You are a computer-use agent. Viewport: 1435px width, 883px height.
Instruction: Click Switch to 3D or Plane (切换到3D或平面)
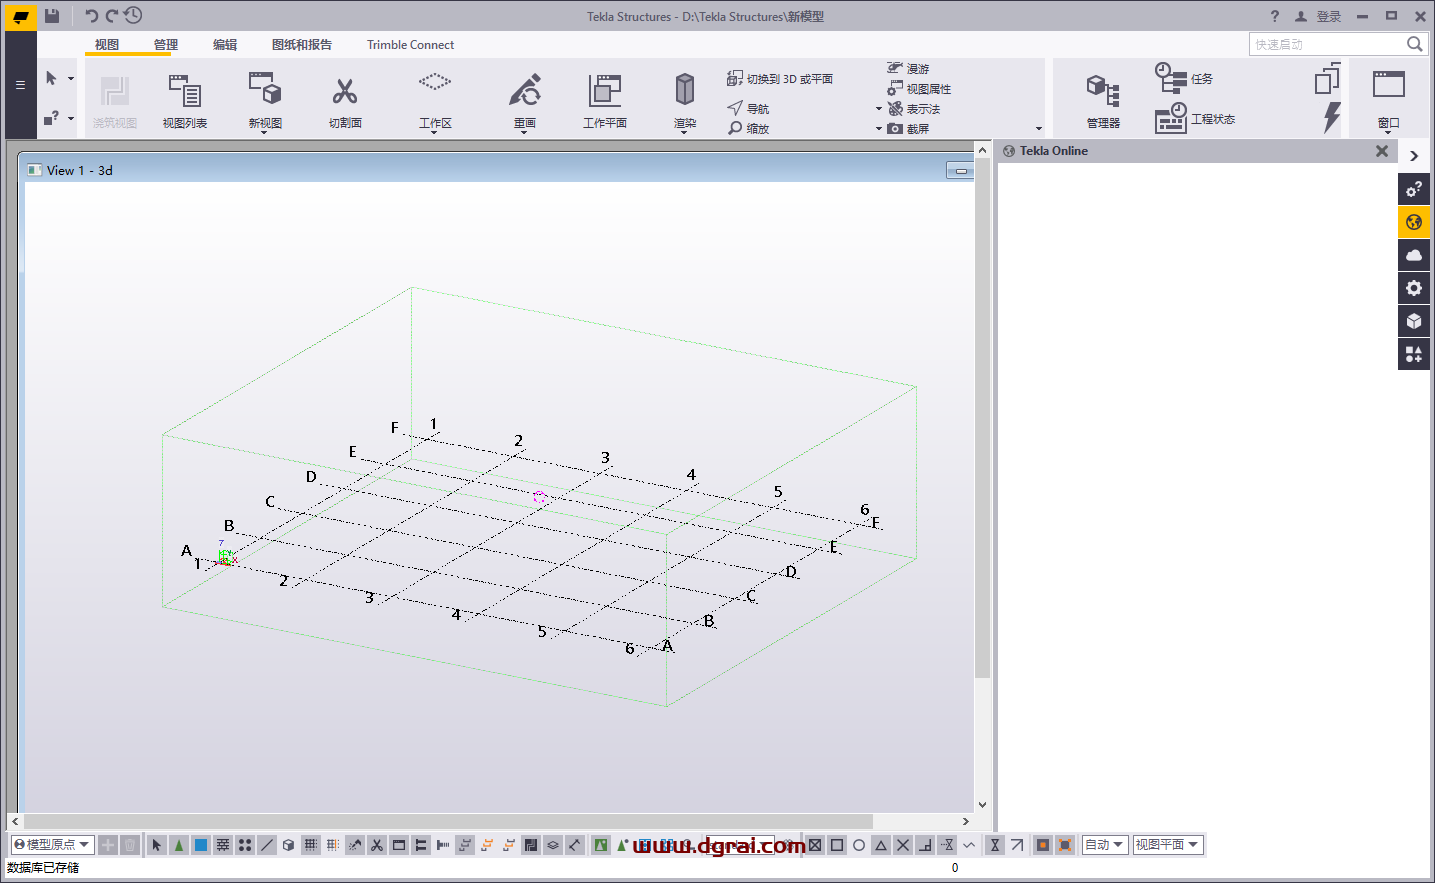780,79
